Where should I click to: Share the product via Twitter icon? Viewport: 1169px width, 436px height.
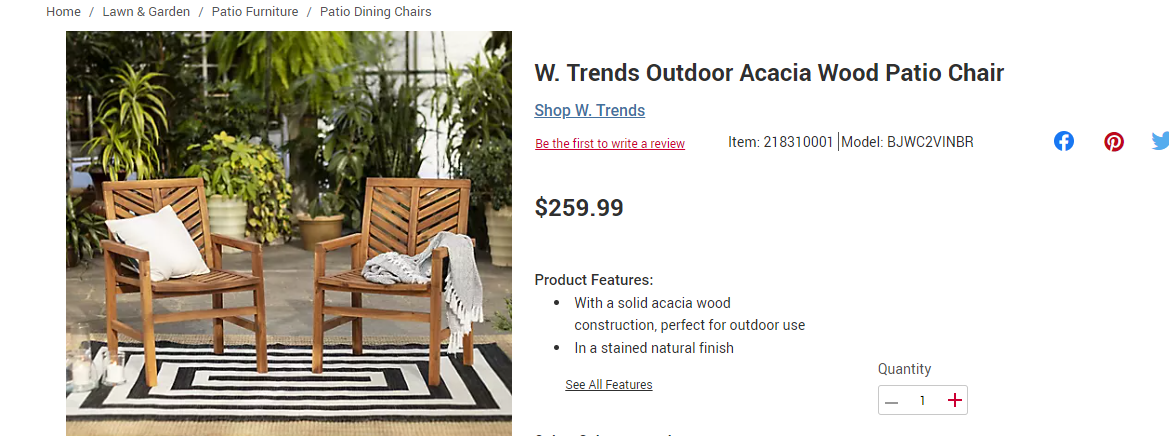pyautogui.click(x=1160, y=141)
